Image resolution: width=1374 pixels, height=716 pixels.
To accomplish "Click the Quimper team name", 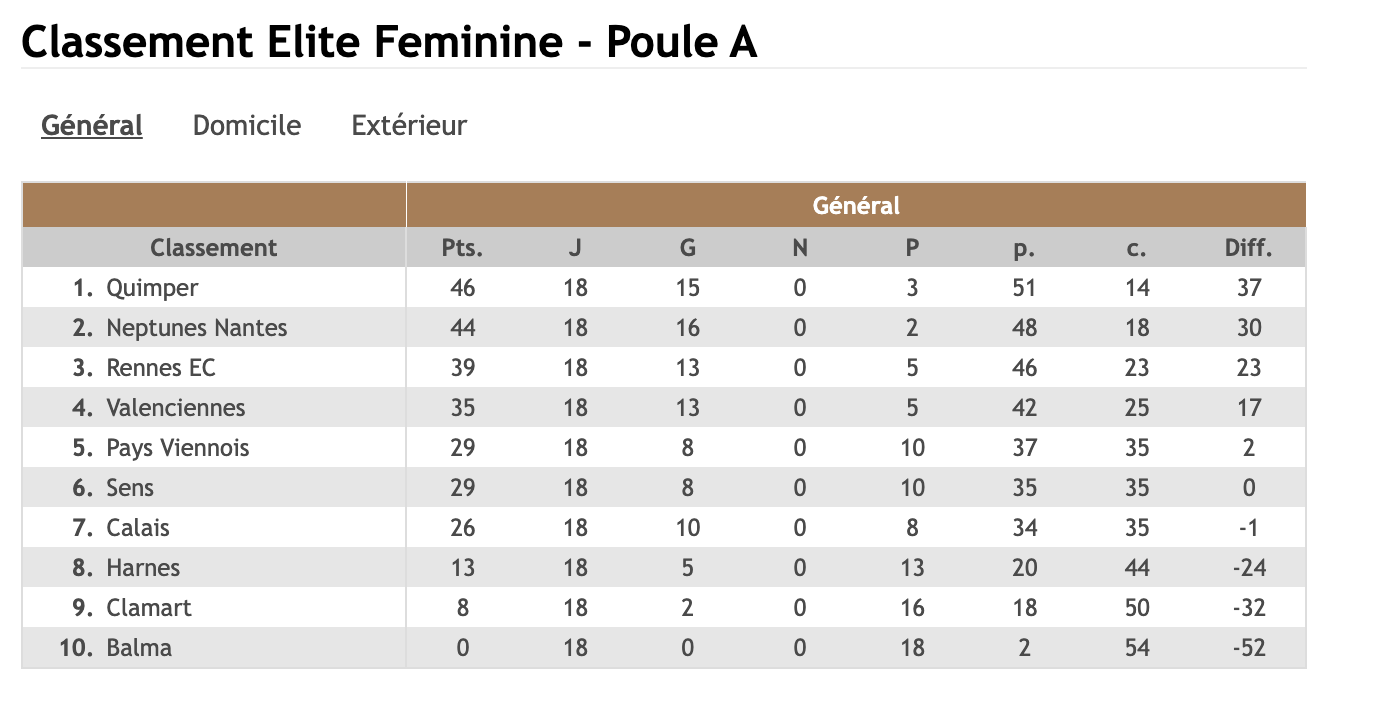I will tap(152, 288).
